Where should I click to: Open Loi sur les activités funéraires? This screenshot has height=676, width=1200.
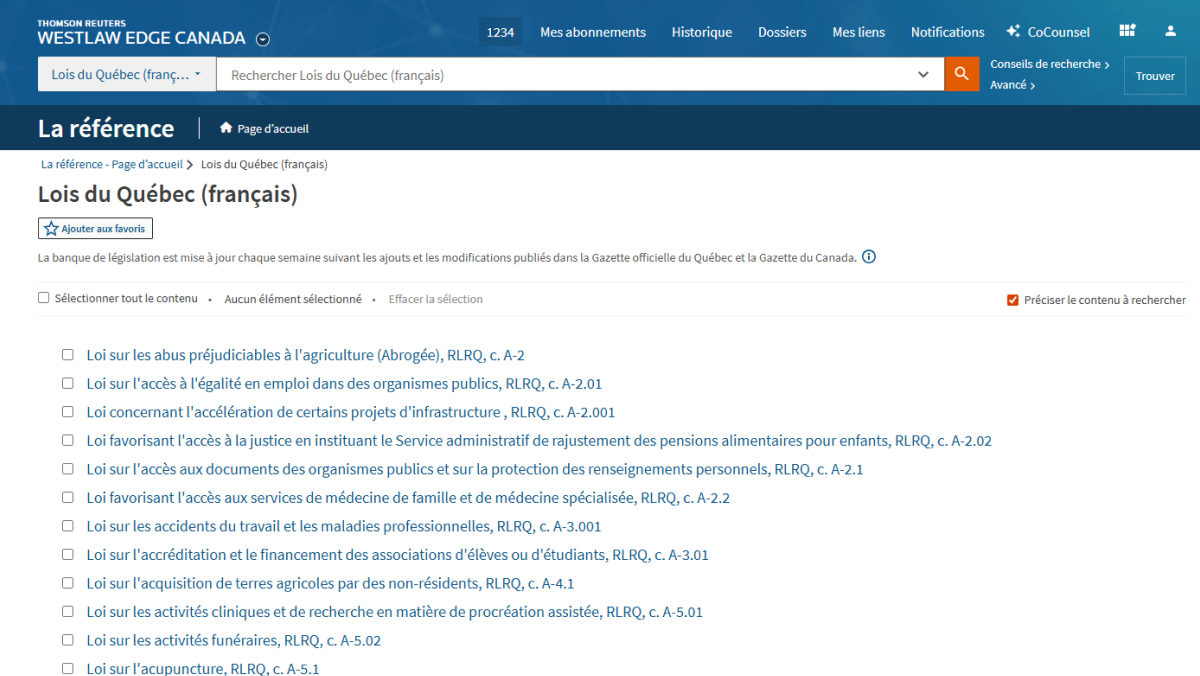click(233, 640)
